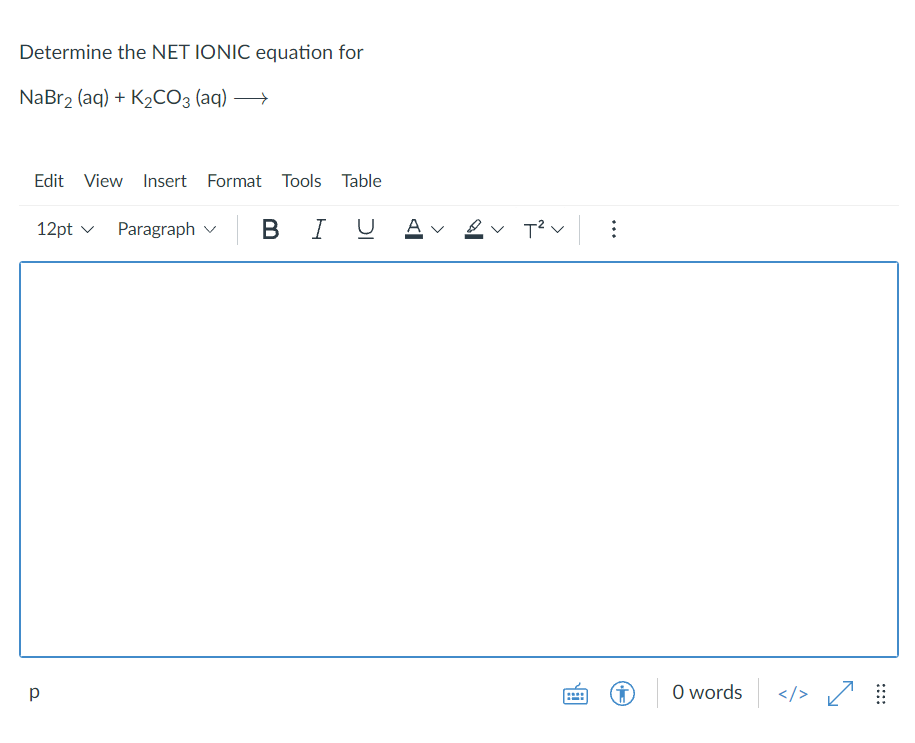Switch to the HTML code editor
The image size is (915, 743).
792,692
